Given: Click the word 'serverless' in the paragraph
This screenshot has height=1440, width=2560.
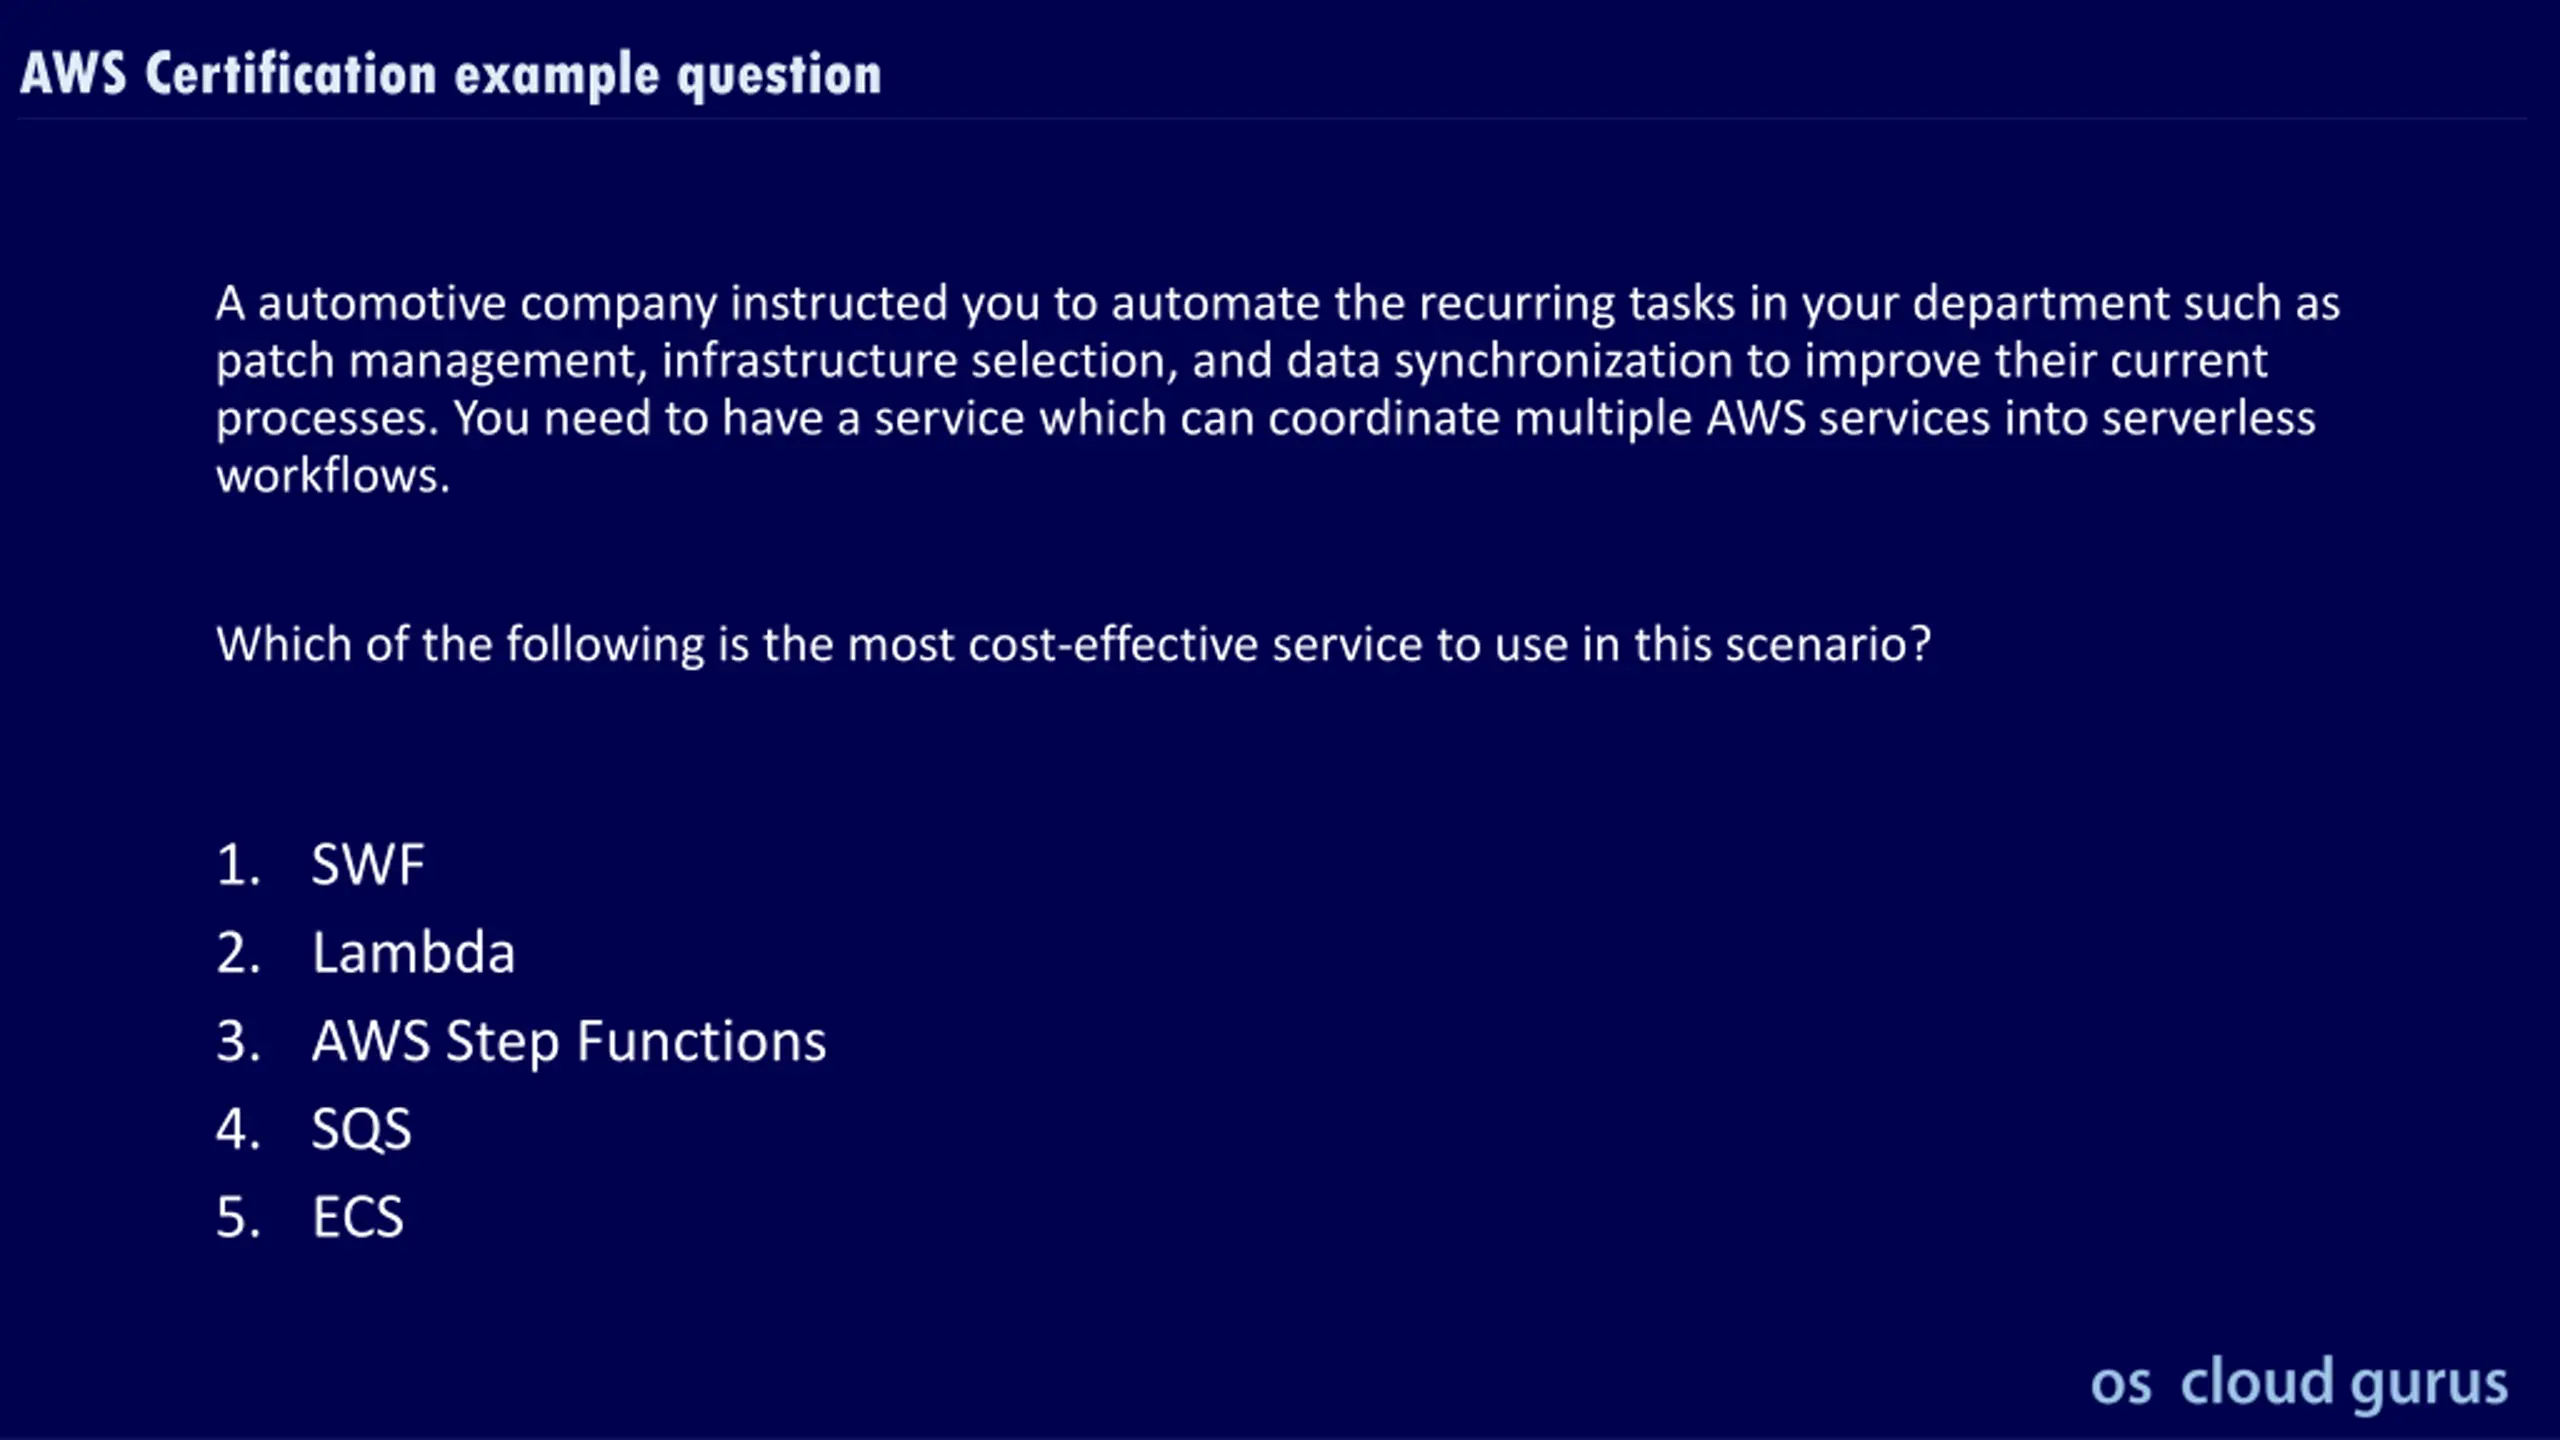Looking at the screenshot, I should pyautogui.click(x=2208, y=418).
